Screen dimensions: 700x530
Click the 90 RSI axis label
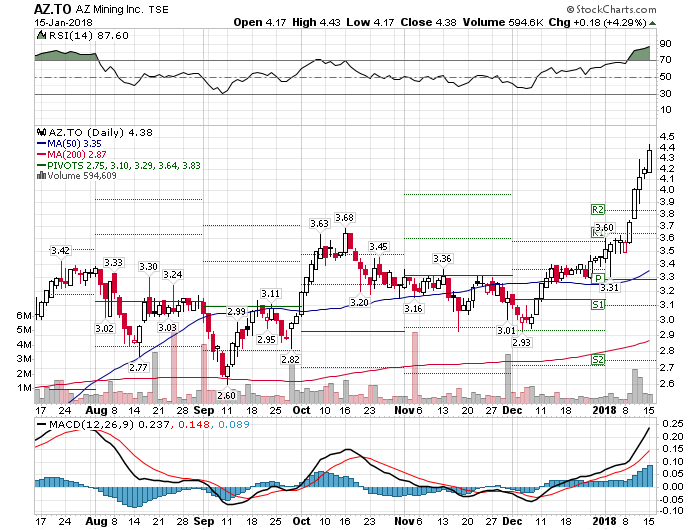pos(666,44)
